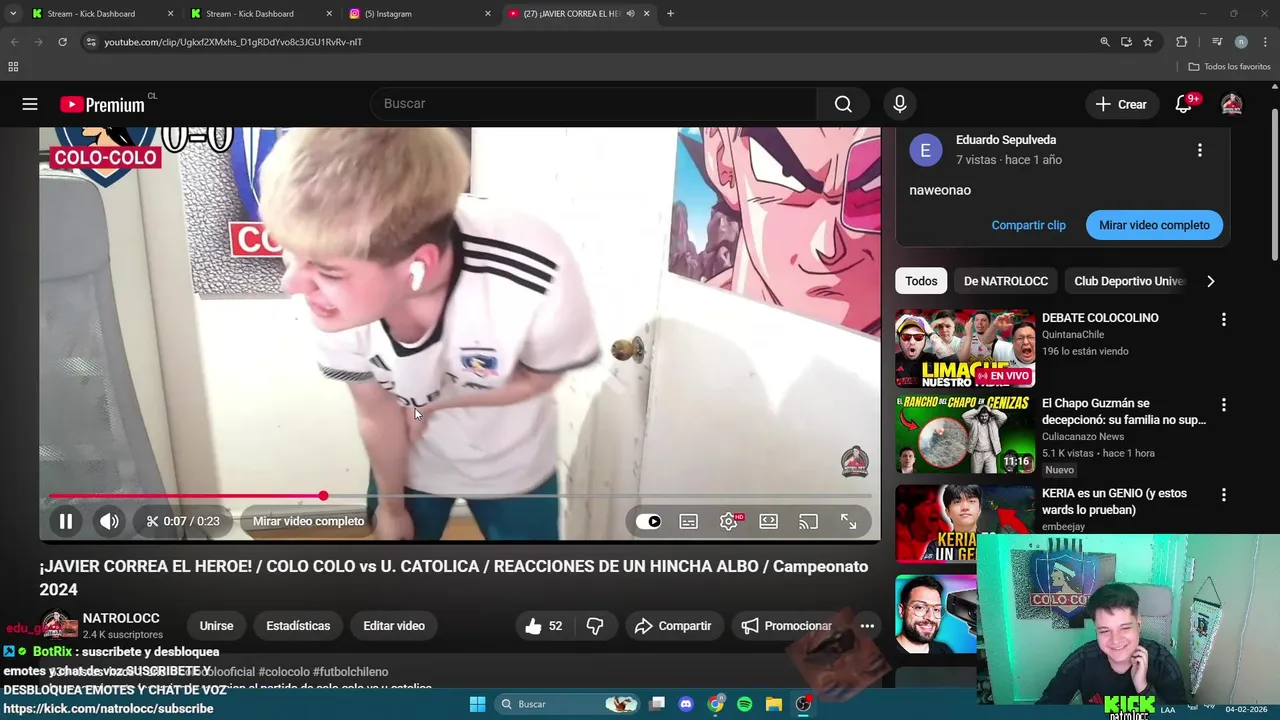Open the player settings gear

click(x=728, y=521)
